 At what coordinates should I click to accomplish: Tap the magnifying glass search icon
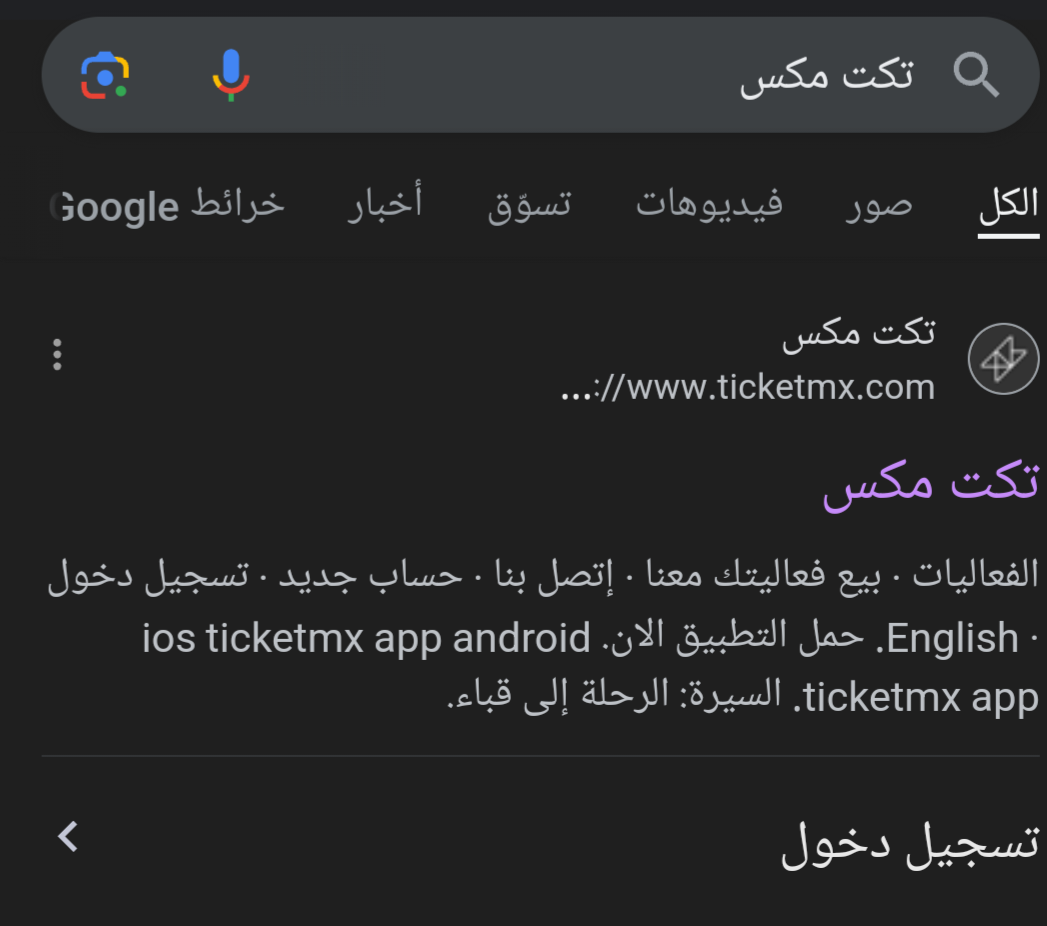tap(976, 75)
